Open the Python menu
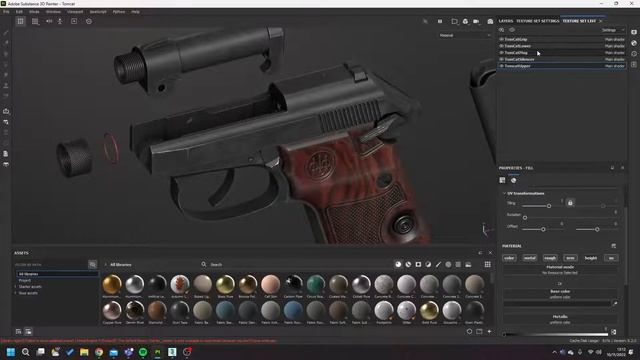 (119, 12)
